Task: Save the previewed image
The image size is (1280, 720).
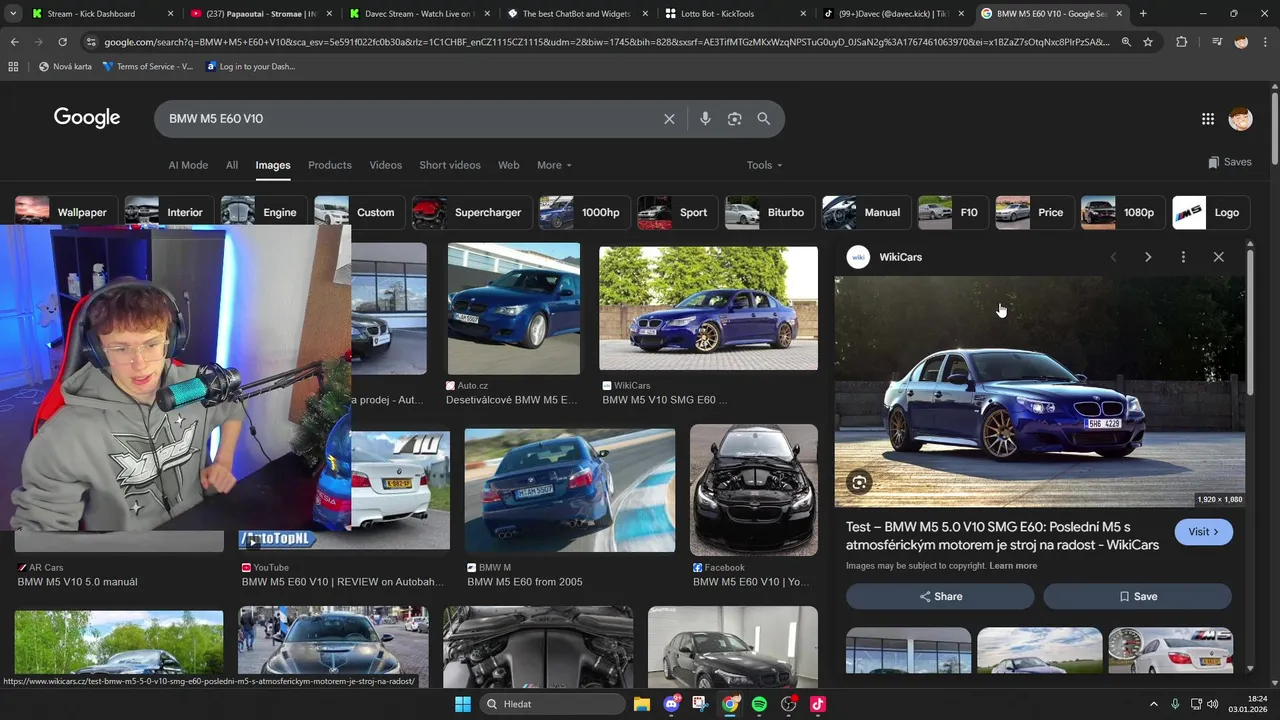Action: click(x=1137, y=597)
